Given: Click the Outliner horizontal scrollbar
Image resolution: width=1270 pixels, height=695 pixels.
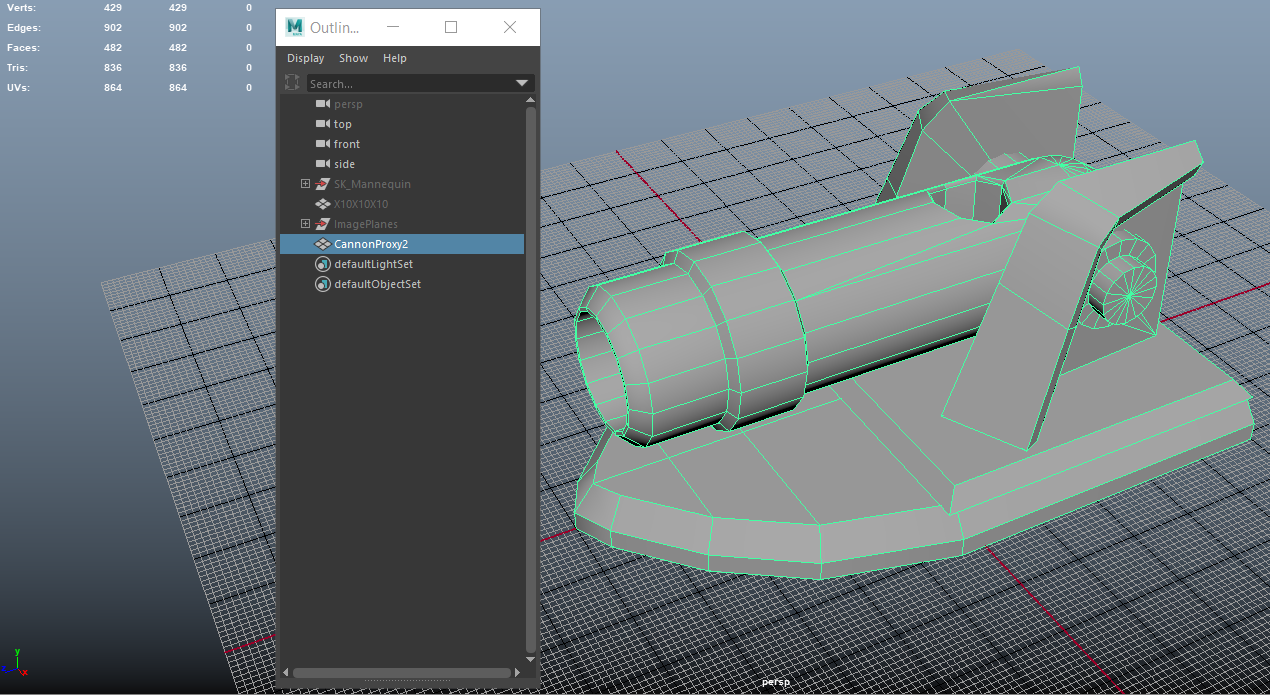Looking at the screenshot, I should pyautogui.click(x=404, y=673).
